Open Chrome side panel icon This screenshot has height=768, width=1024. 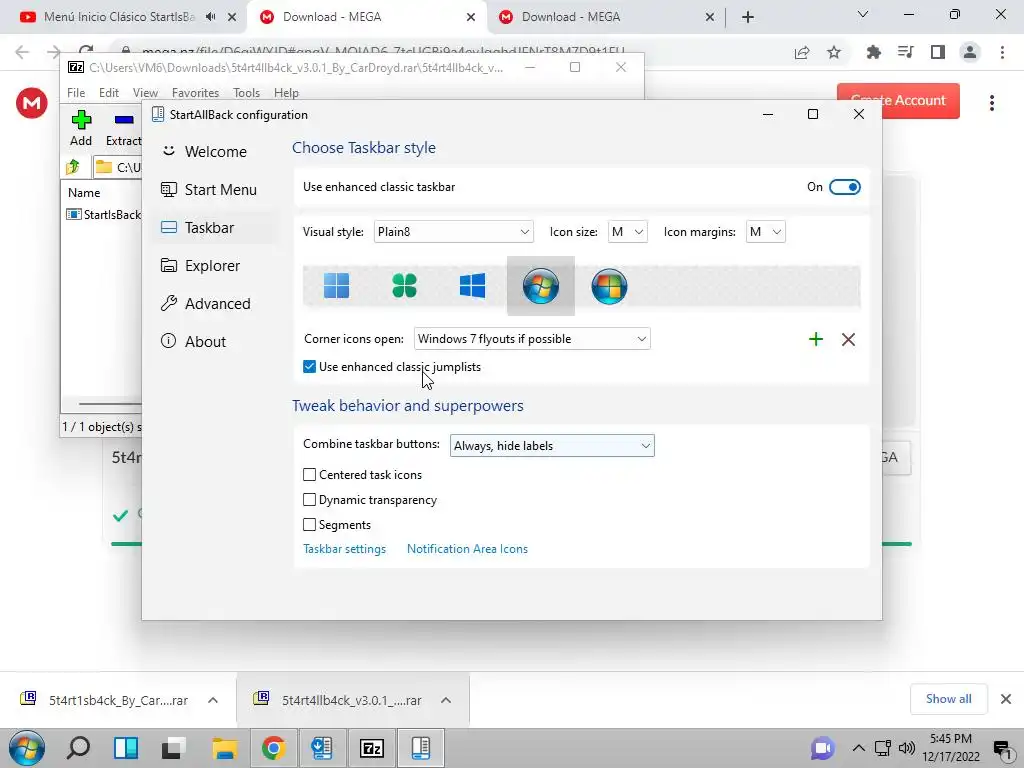938,52
